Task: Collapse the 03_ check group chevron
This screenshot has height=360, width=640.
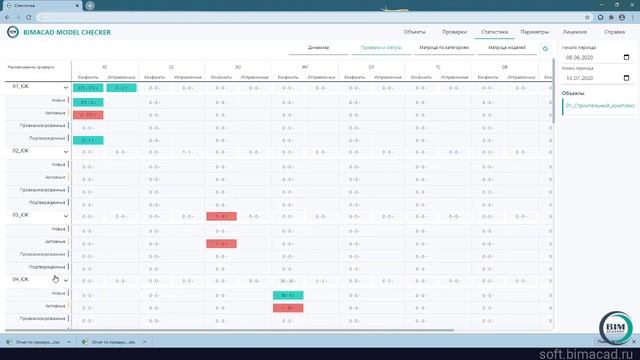Action: coord(66,216)
